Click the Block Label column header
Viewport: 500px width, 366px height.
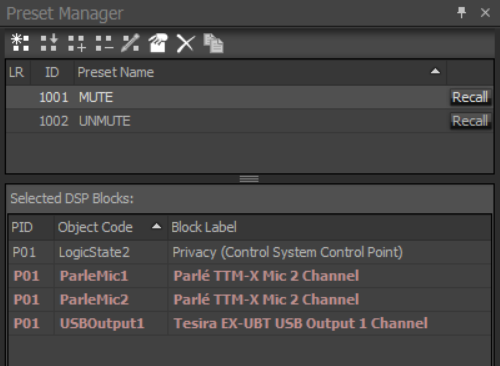(329, 227)
